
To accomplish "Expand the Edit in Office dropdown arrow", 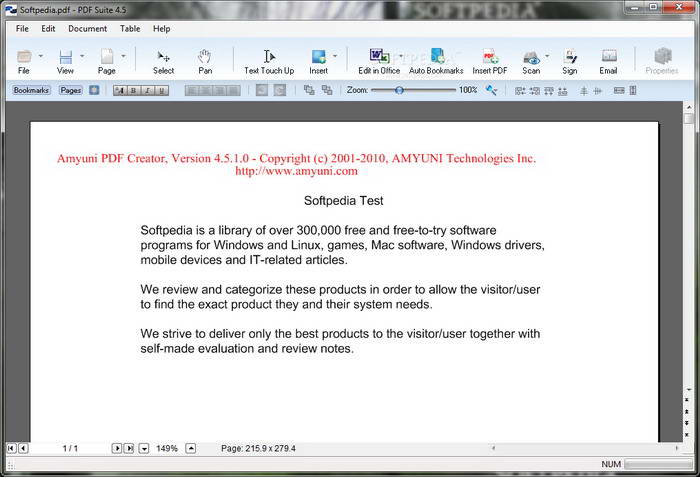I will pos(401,56).
